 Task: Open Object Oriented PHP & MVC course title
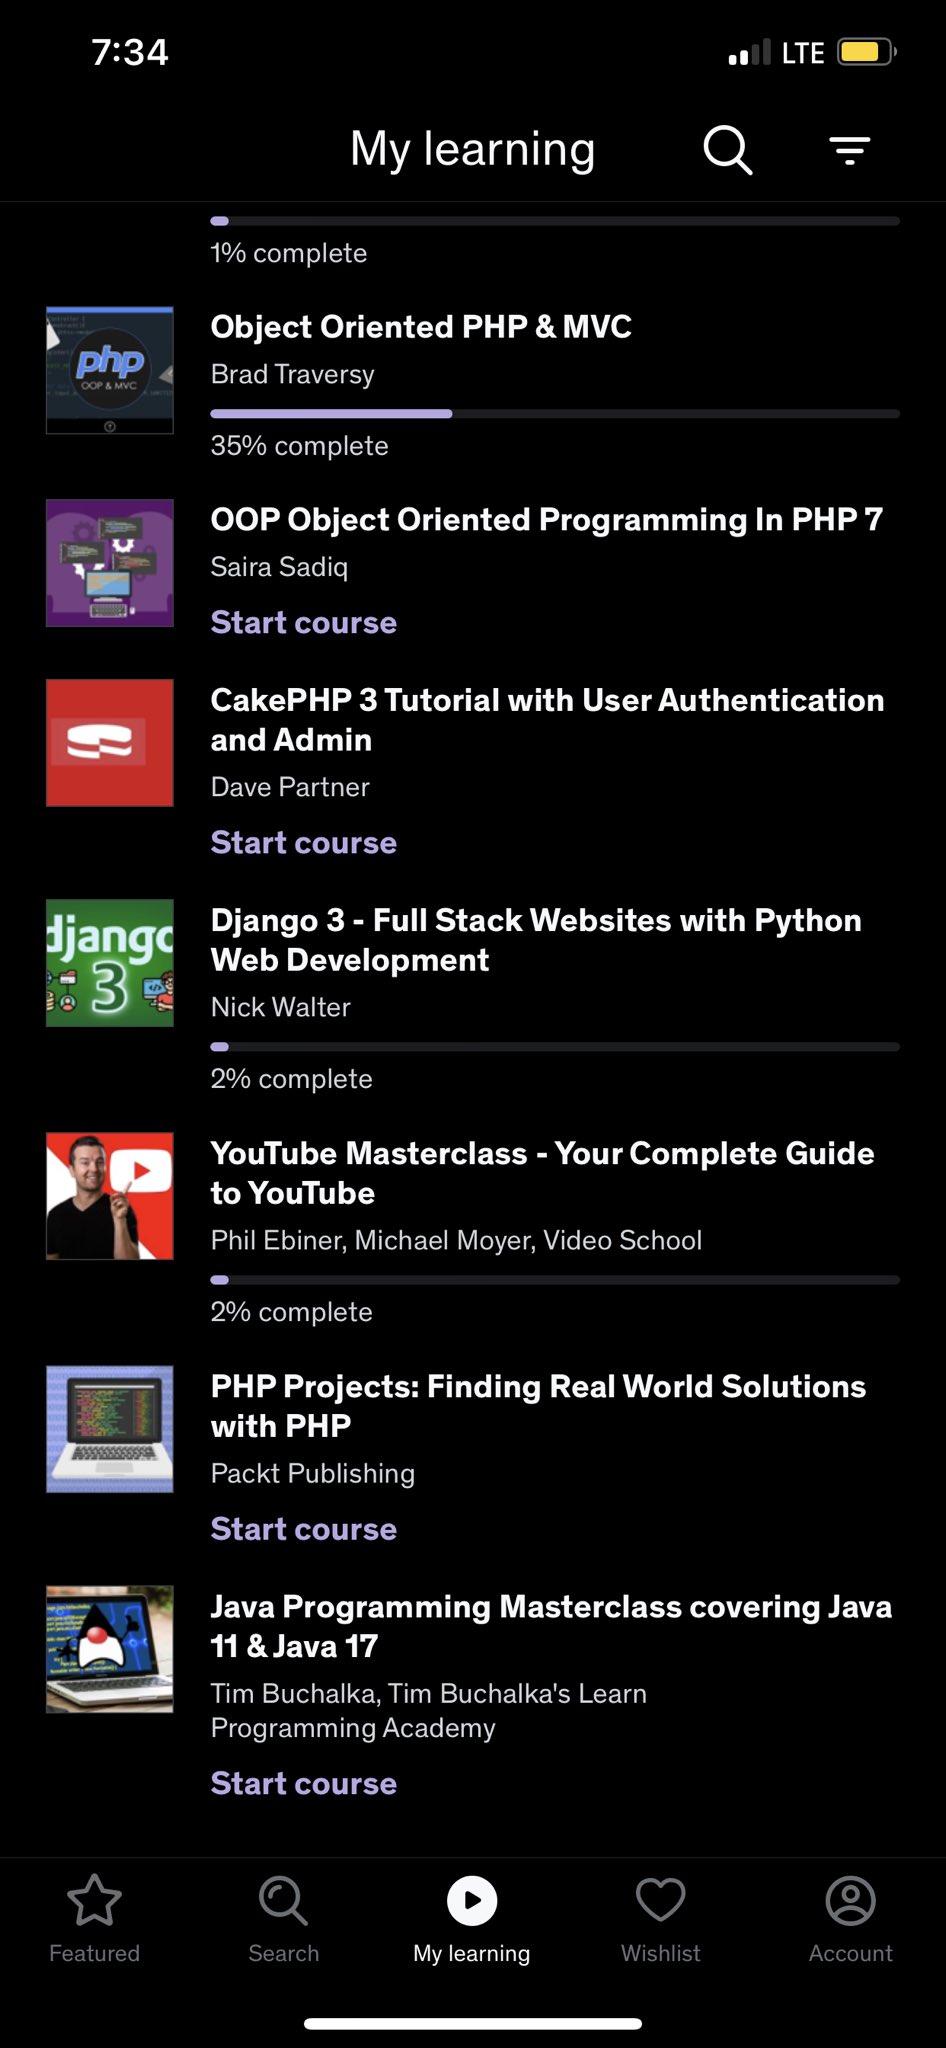coord(421,327)
